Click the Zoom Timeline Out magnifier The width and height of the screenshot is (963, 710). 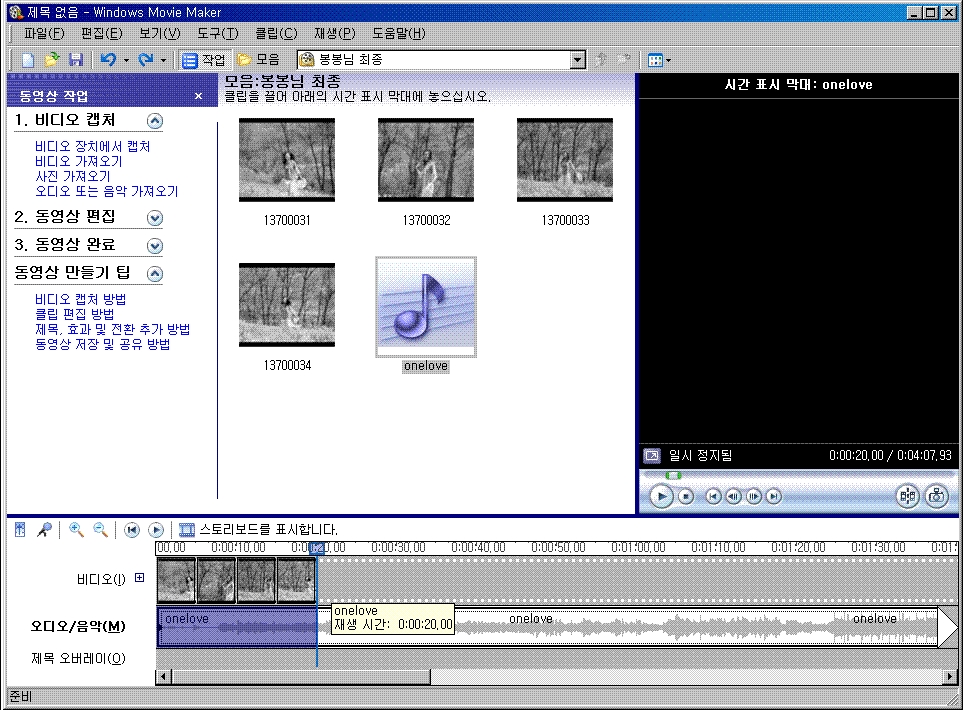pyautogui.click(x=100, y=529)
